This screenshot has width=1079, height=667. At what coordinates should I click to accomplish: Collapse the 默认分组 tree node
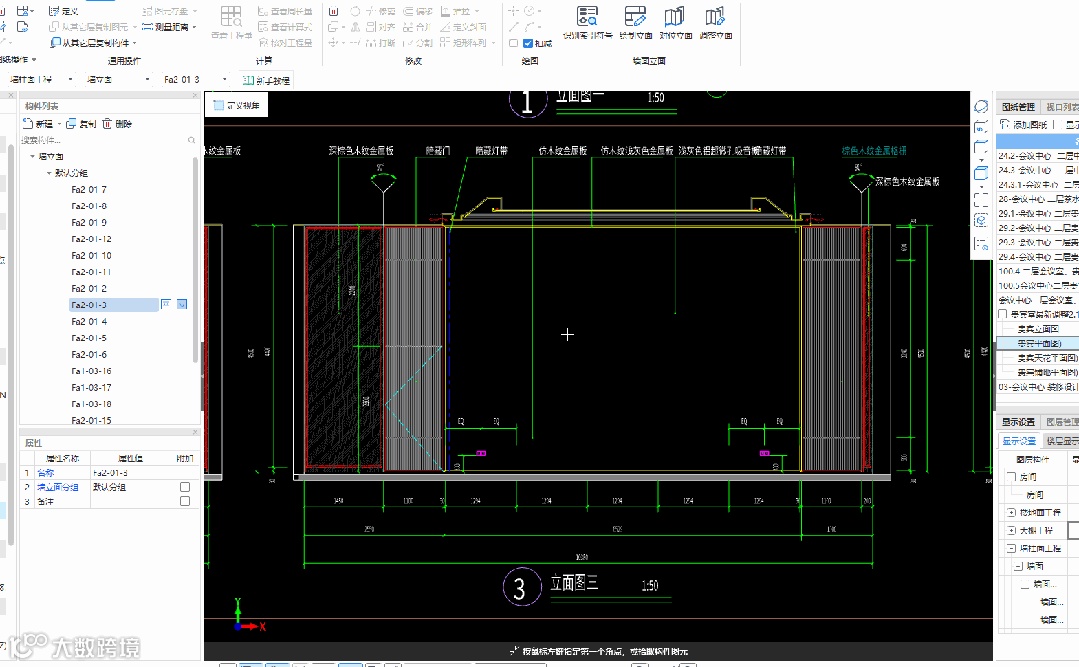(x=49, y=173)
